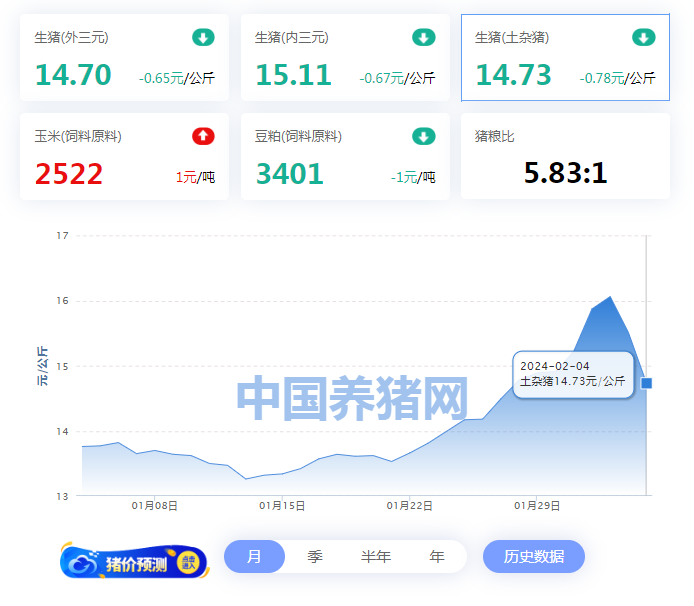
Task: Switch chart to 半年 range
Action: (x=376, y=557)
